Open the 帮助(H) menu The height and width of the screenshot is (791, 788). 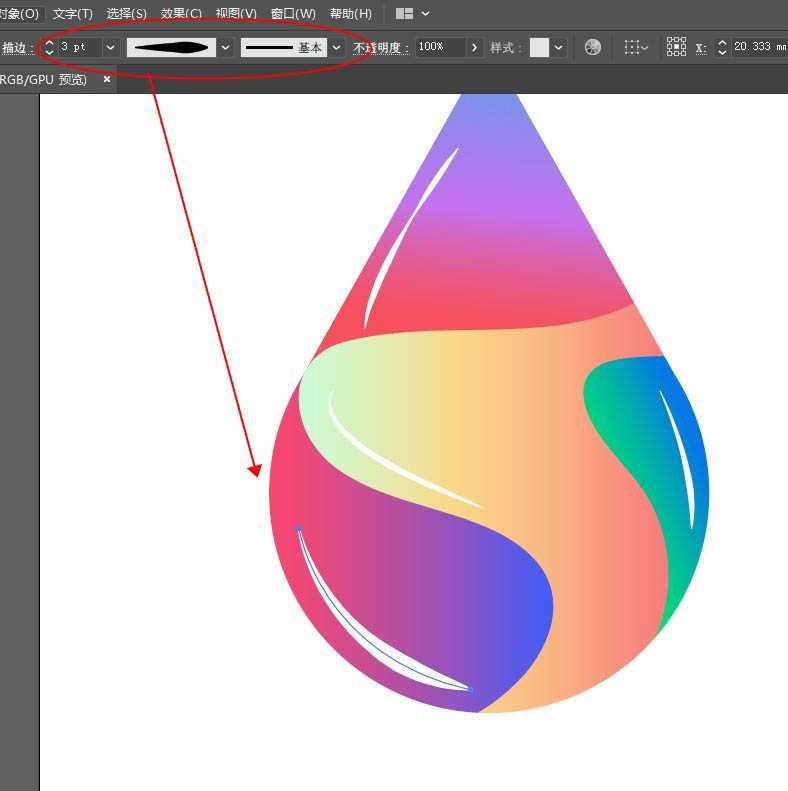[350, 14]
